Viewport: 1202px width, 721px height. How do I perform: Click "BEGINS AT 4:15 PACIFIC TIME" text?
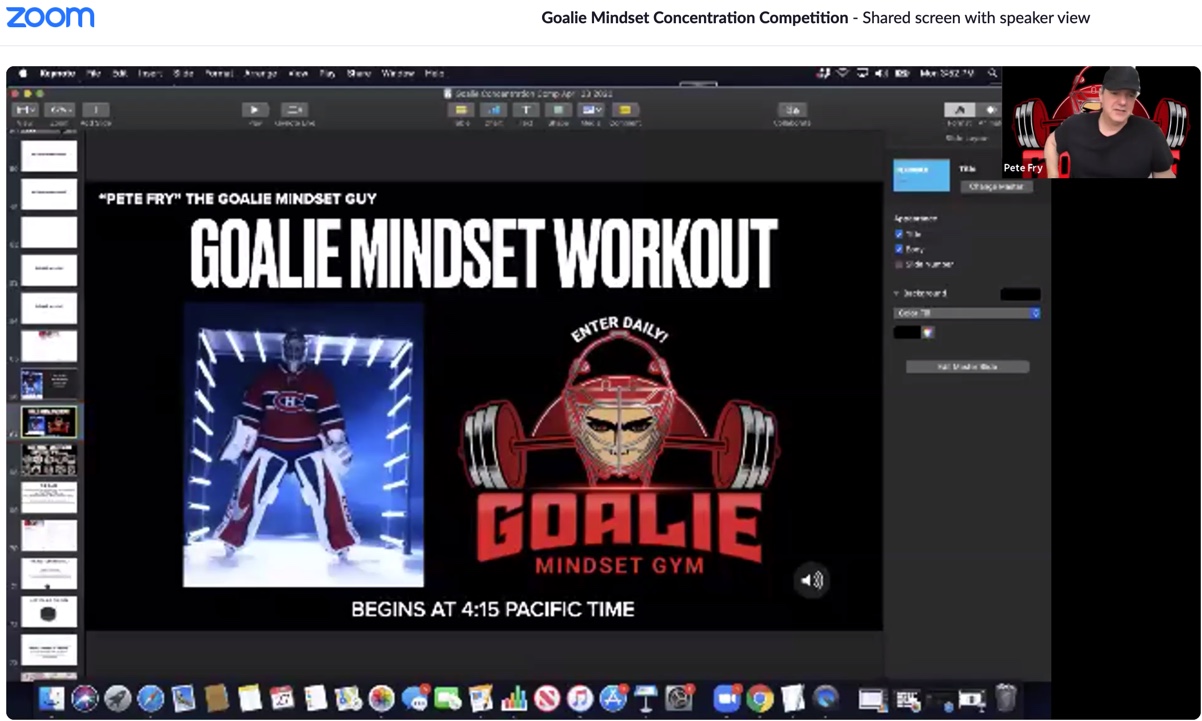(x=493, y=609)
